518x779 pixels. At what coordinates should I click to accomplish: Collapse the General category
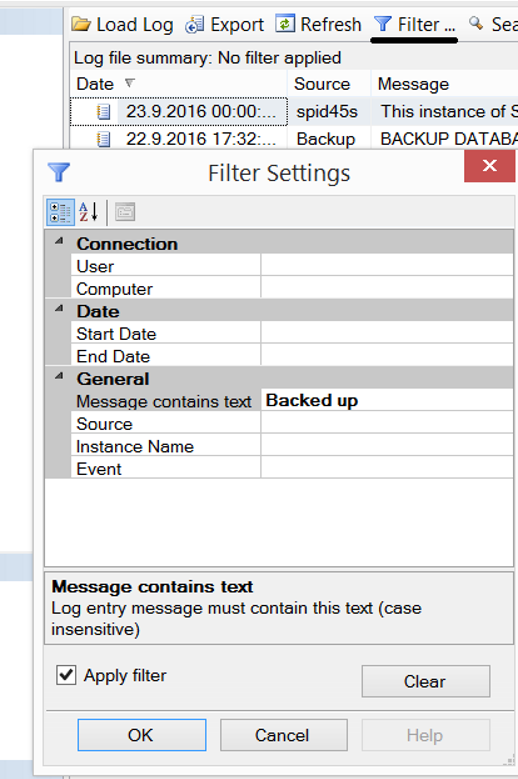[x=59, y=376]
